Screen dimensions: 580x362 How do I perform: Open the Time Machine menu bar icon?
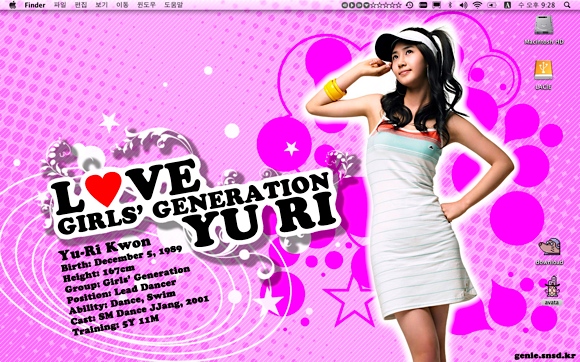click(x=409, y=5)
